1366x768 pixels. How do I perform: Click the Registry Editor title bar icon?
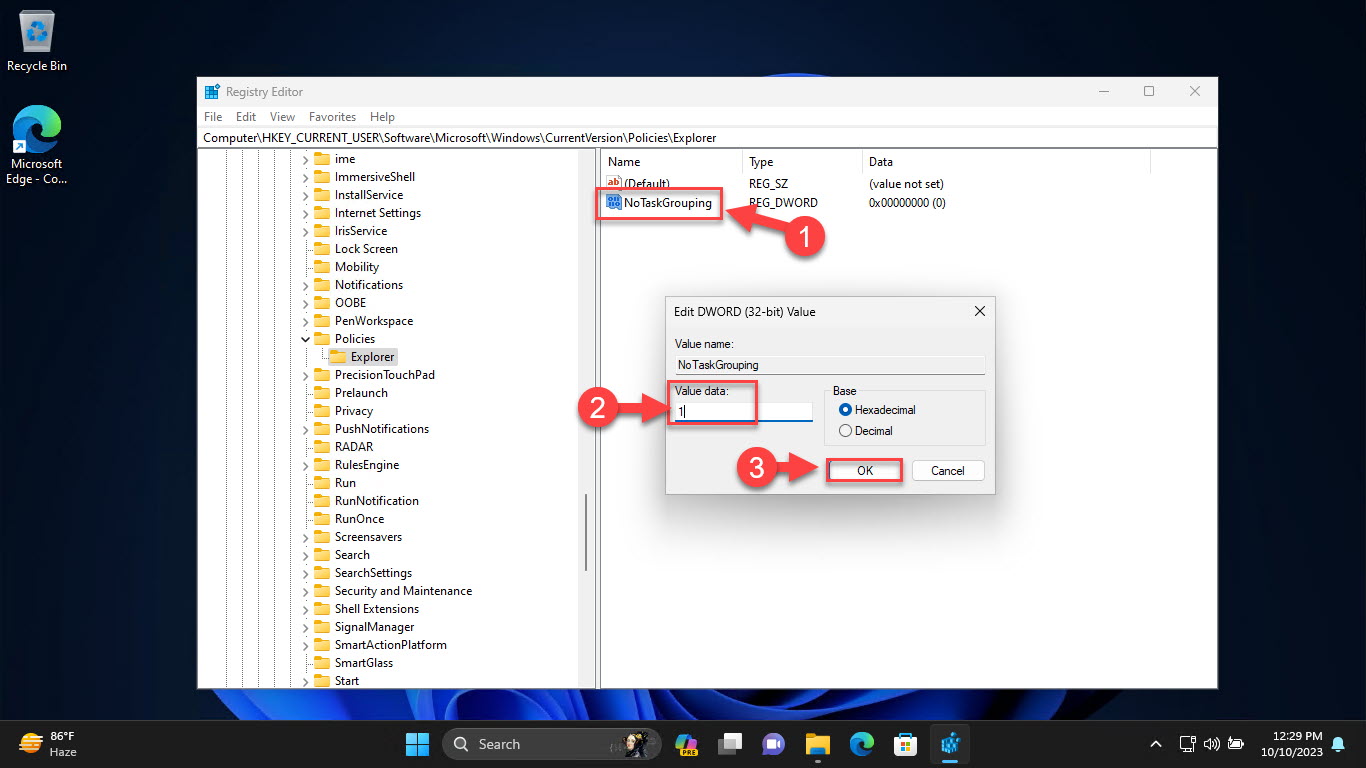click(x=212, y=91)
